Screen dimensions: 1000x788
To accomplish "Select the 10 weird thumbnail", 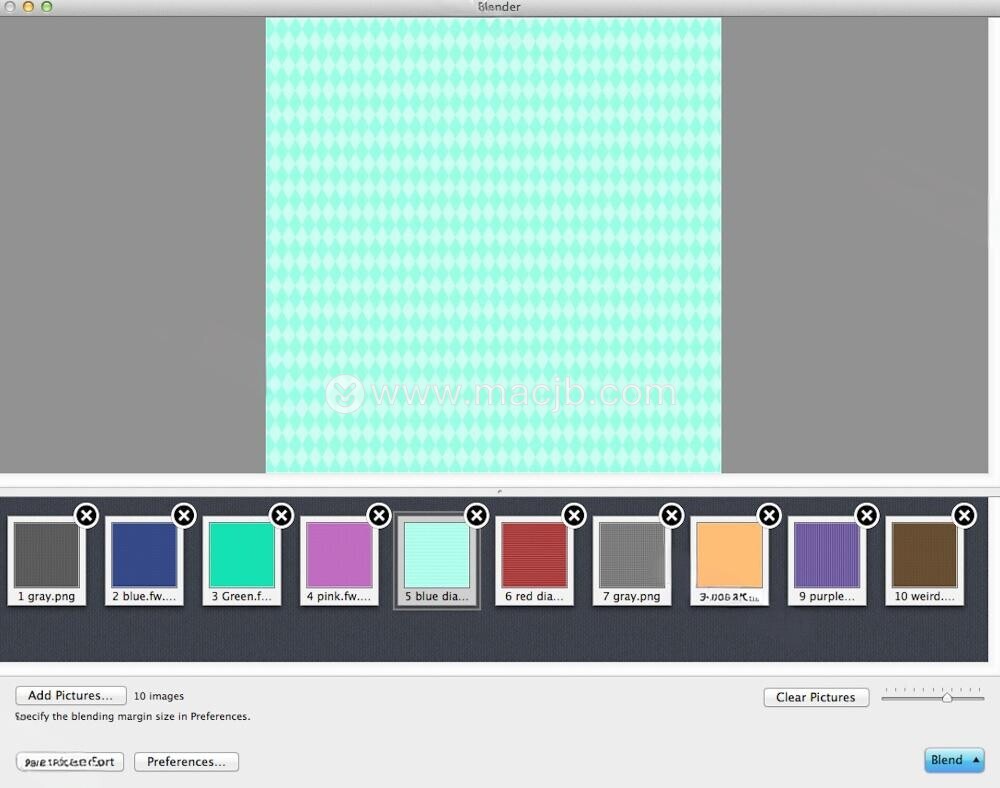I will tap(925, 561).
